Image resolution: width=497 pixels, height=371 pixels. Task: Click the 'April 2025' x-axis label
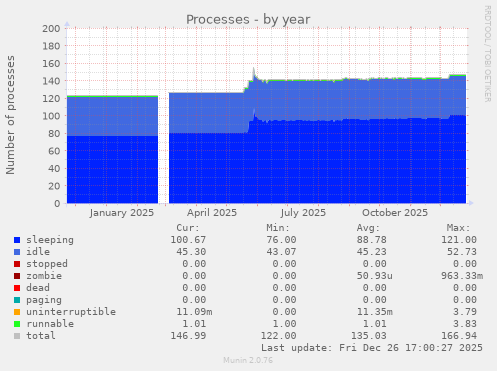pyautogui.click(x=212, y=213)
